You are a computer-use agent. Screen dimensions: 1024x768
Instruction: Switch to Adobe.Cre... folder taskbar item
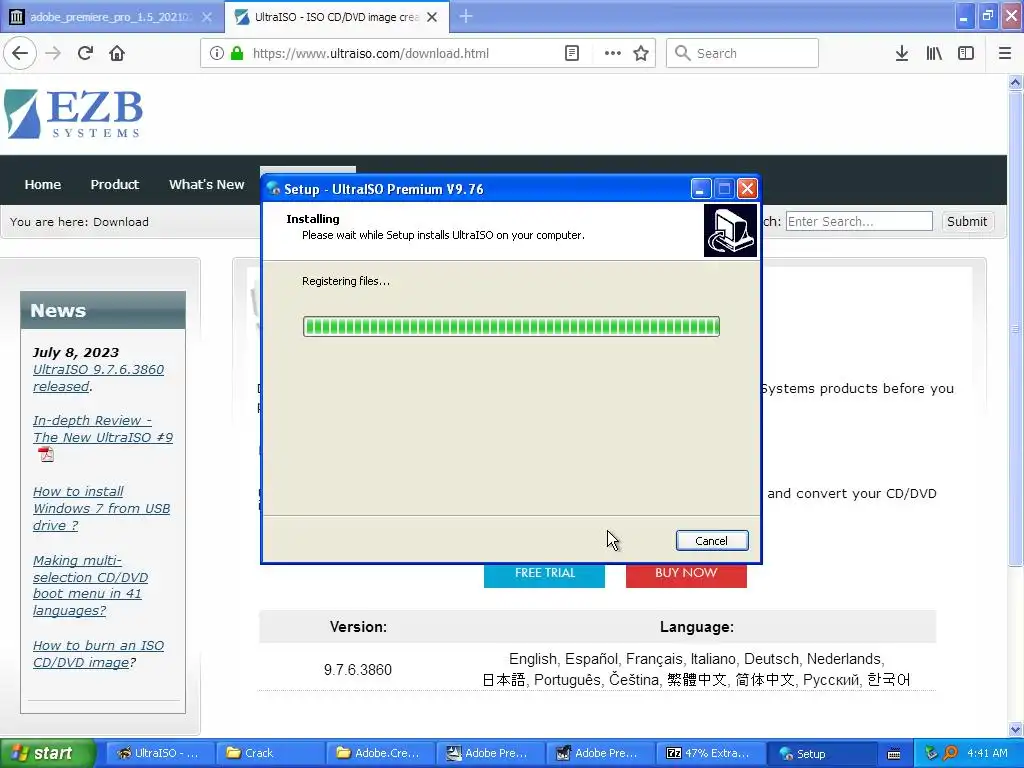click(x=380, y=753)
